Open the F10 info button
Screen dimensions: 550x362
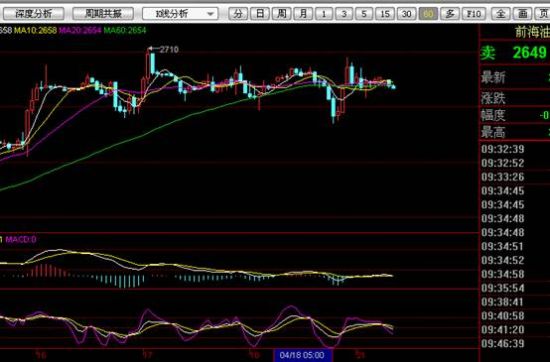pyautogui.click(x=474, y=14)
